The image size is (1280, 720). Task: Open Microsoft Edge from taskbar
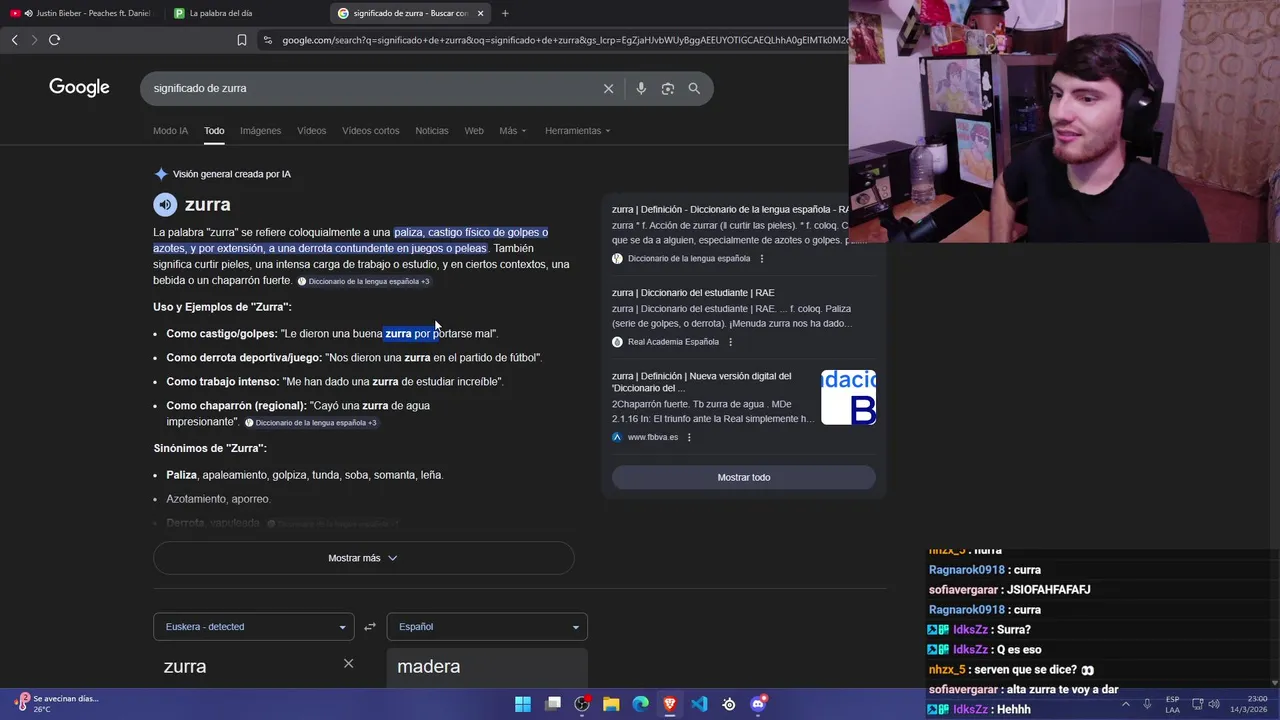point(641,704)
